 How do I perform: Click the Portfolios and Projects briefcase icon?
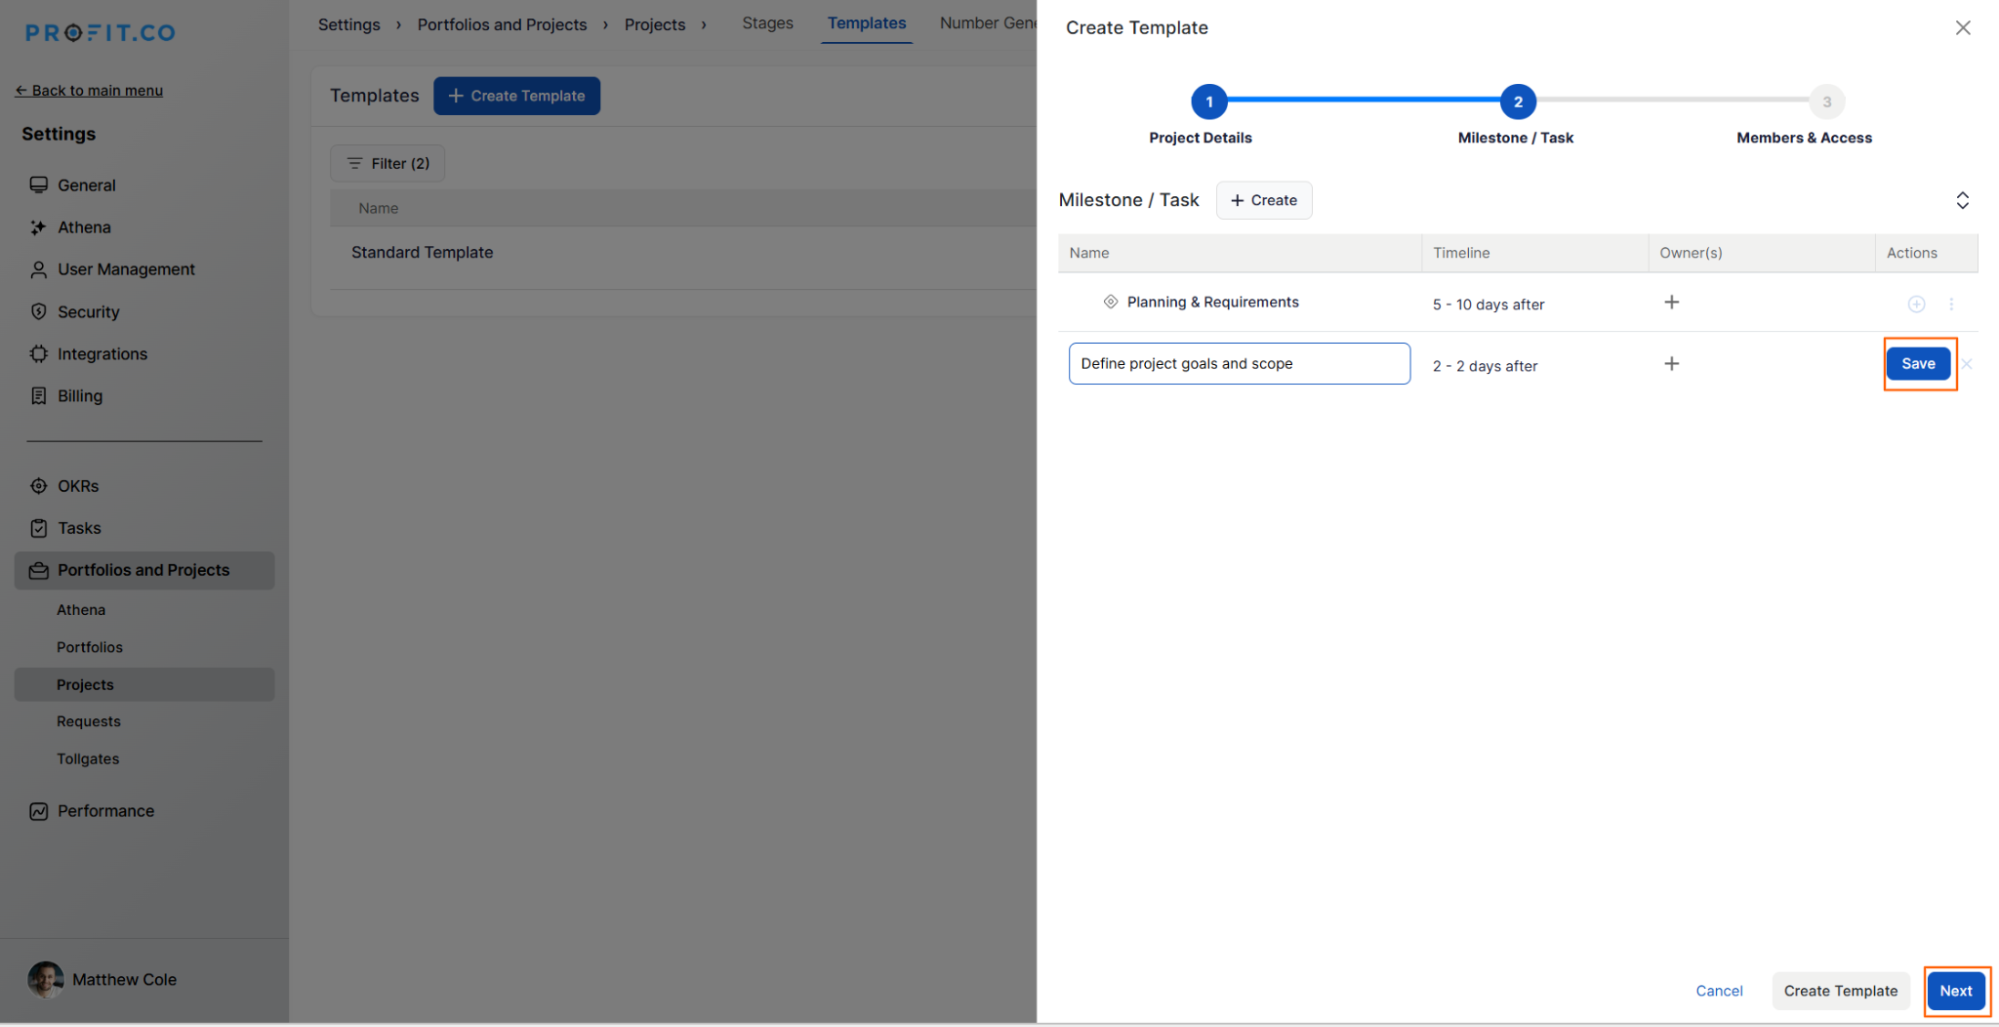(39, 570)
